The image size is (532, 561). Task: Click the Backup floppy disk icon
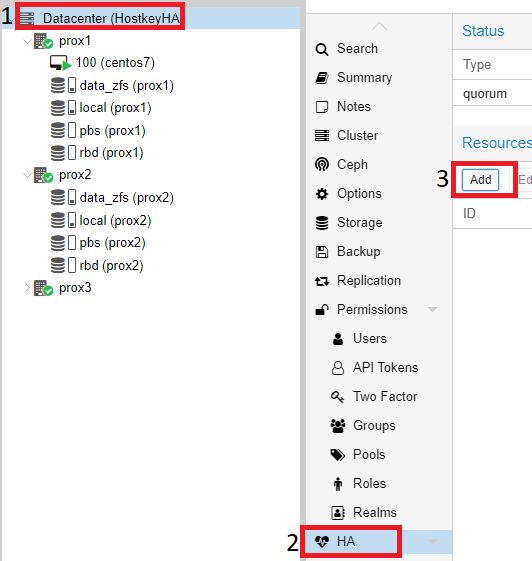[x=322, y=252]
